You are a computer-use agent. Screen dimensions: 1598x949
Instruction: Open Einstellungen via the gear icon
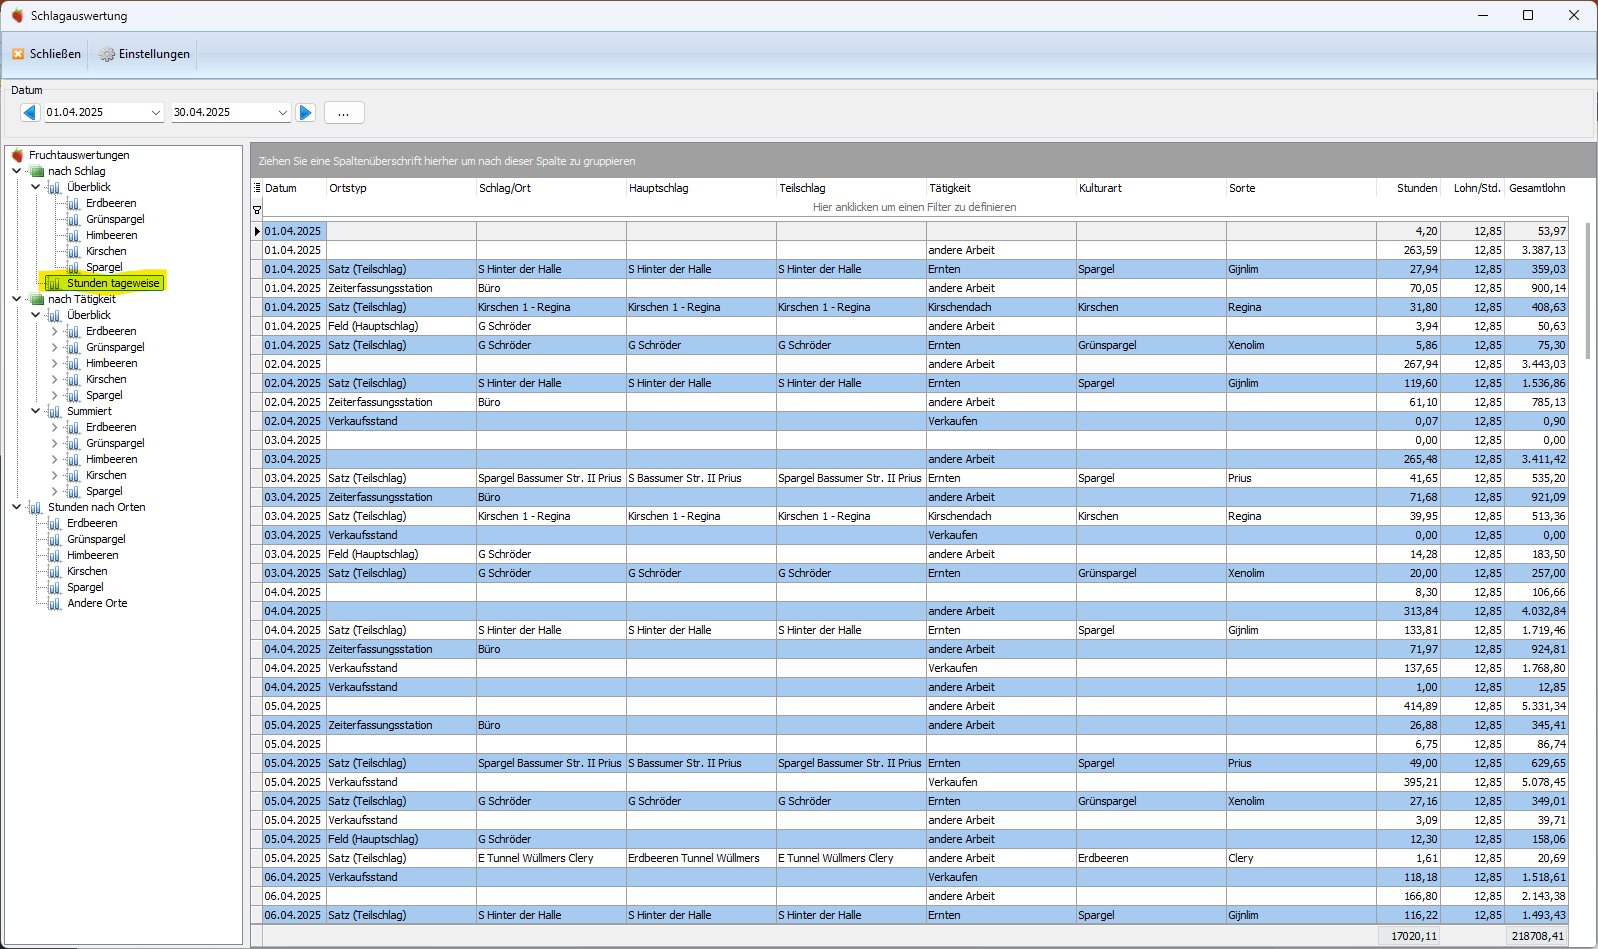click(107, 54)
